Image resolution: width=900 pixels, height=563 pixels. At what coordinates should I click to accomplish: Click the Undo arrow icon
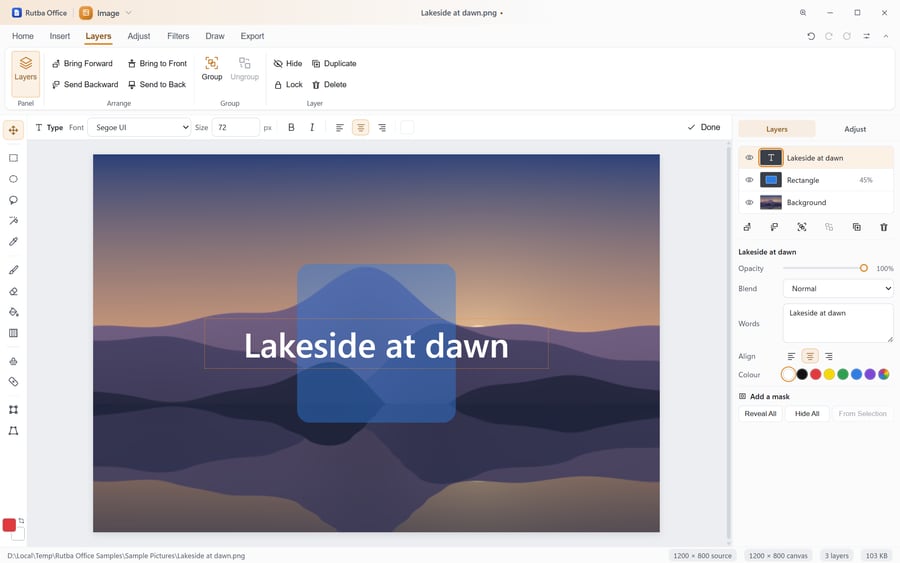[x=811, y=36]
